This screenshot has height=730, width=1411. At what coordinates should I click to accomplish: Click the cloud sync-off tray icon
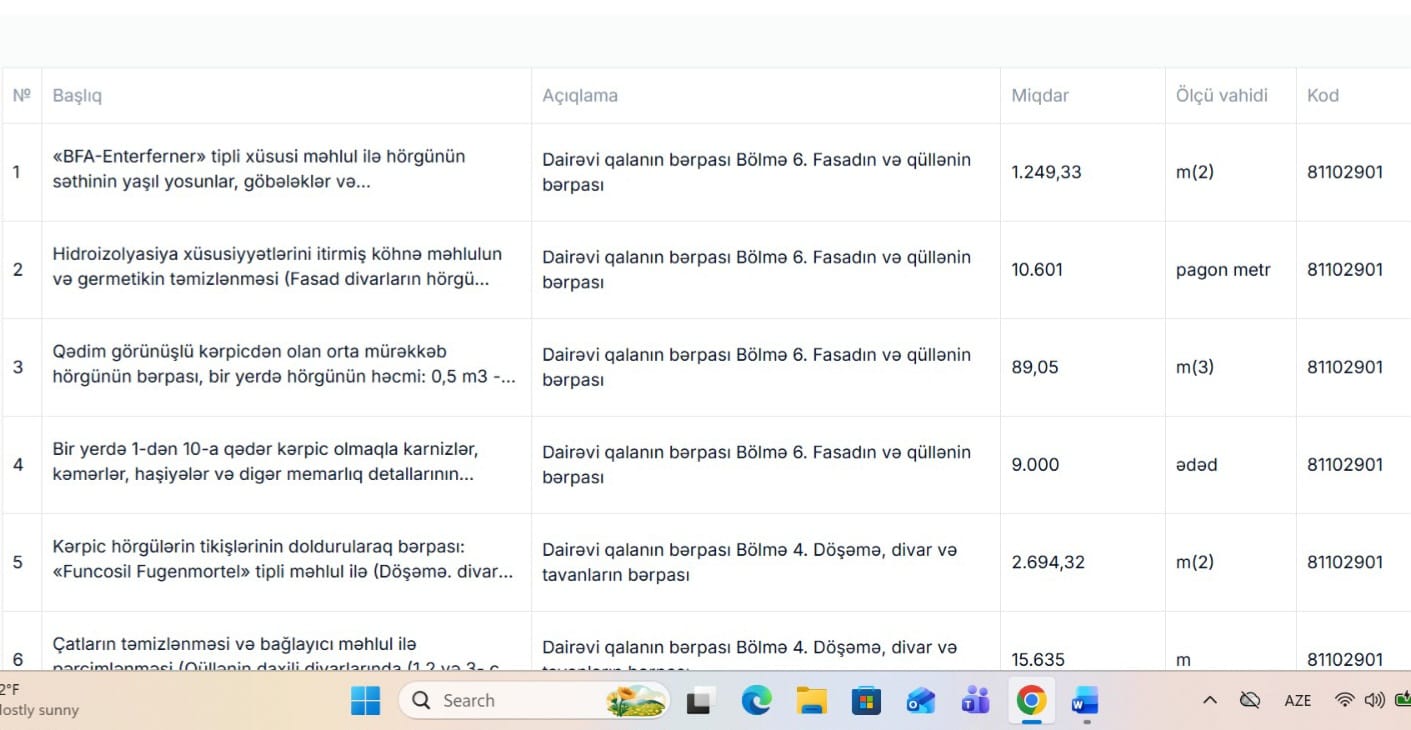(x=1250, y=700)
